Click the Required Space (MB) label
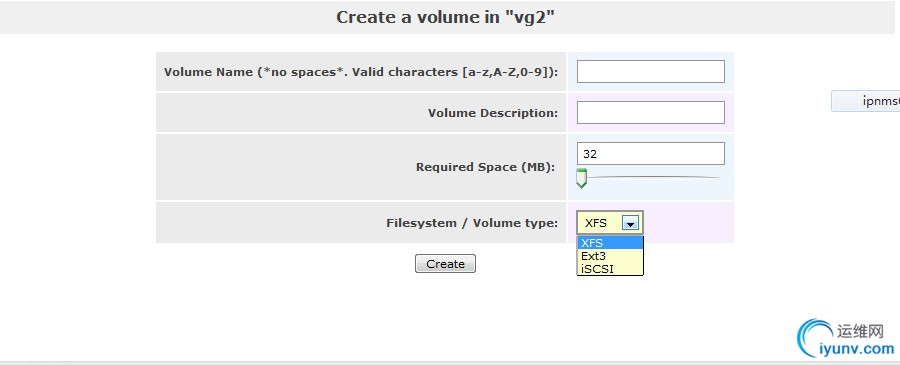 click(486, 167)
